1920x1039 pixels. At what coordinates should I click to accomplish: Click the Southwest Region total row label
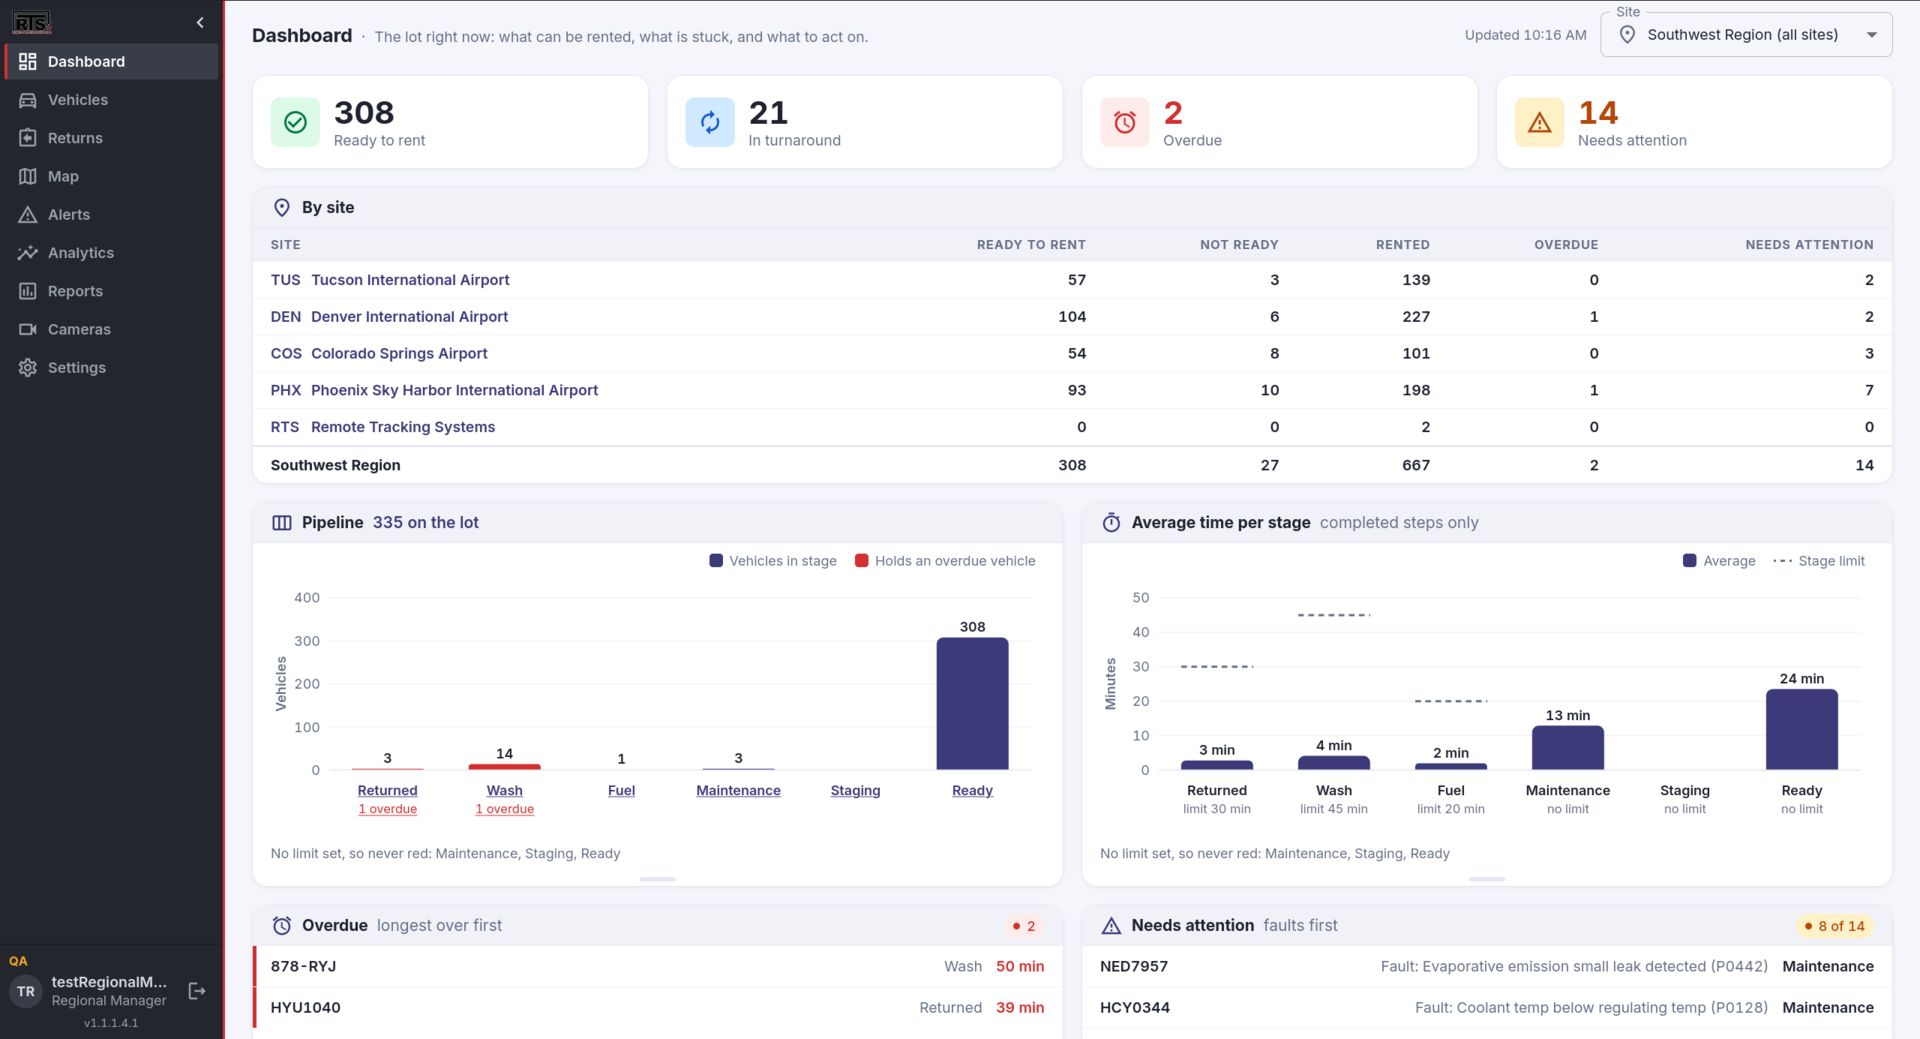pos(336,465)
